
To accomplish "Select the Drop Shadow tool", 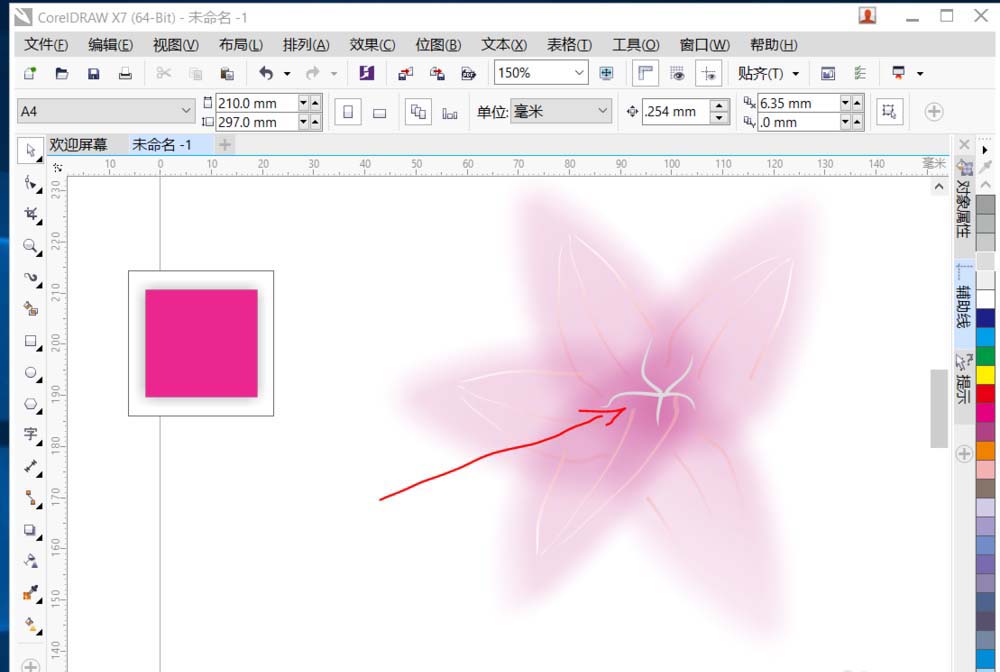I will click(x=31, y=530).
